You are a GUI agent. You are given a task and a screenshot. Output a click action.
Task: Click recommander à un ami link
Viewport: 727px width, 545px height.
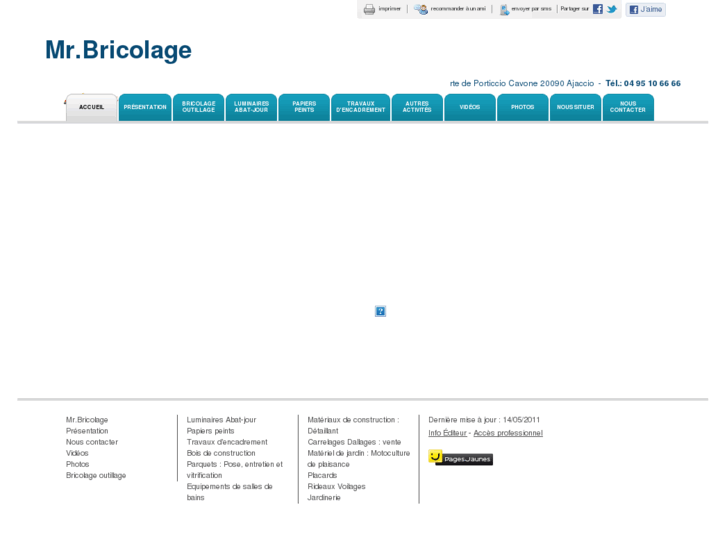click(x=458, y=9)
